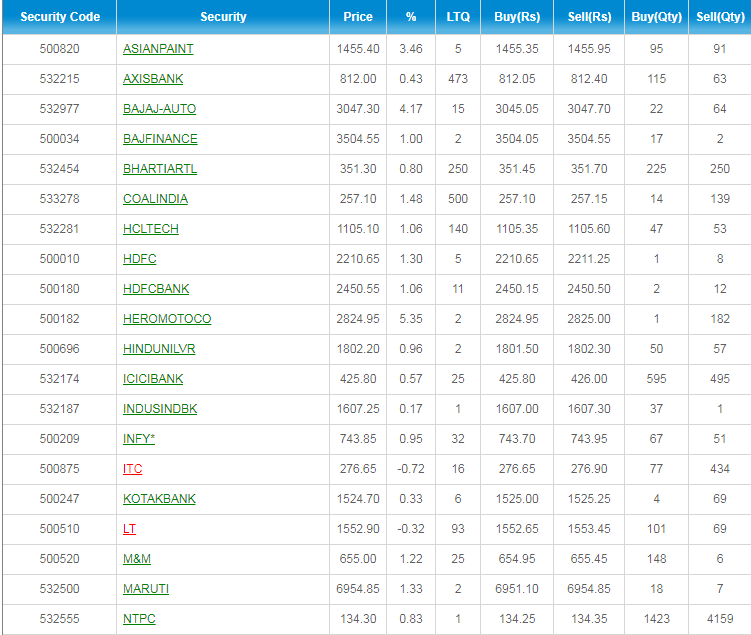Click BHARTIARTL buy quantity 225
Screen dimensions: 751x635
(x=656, y=169)
